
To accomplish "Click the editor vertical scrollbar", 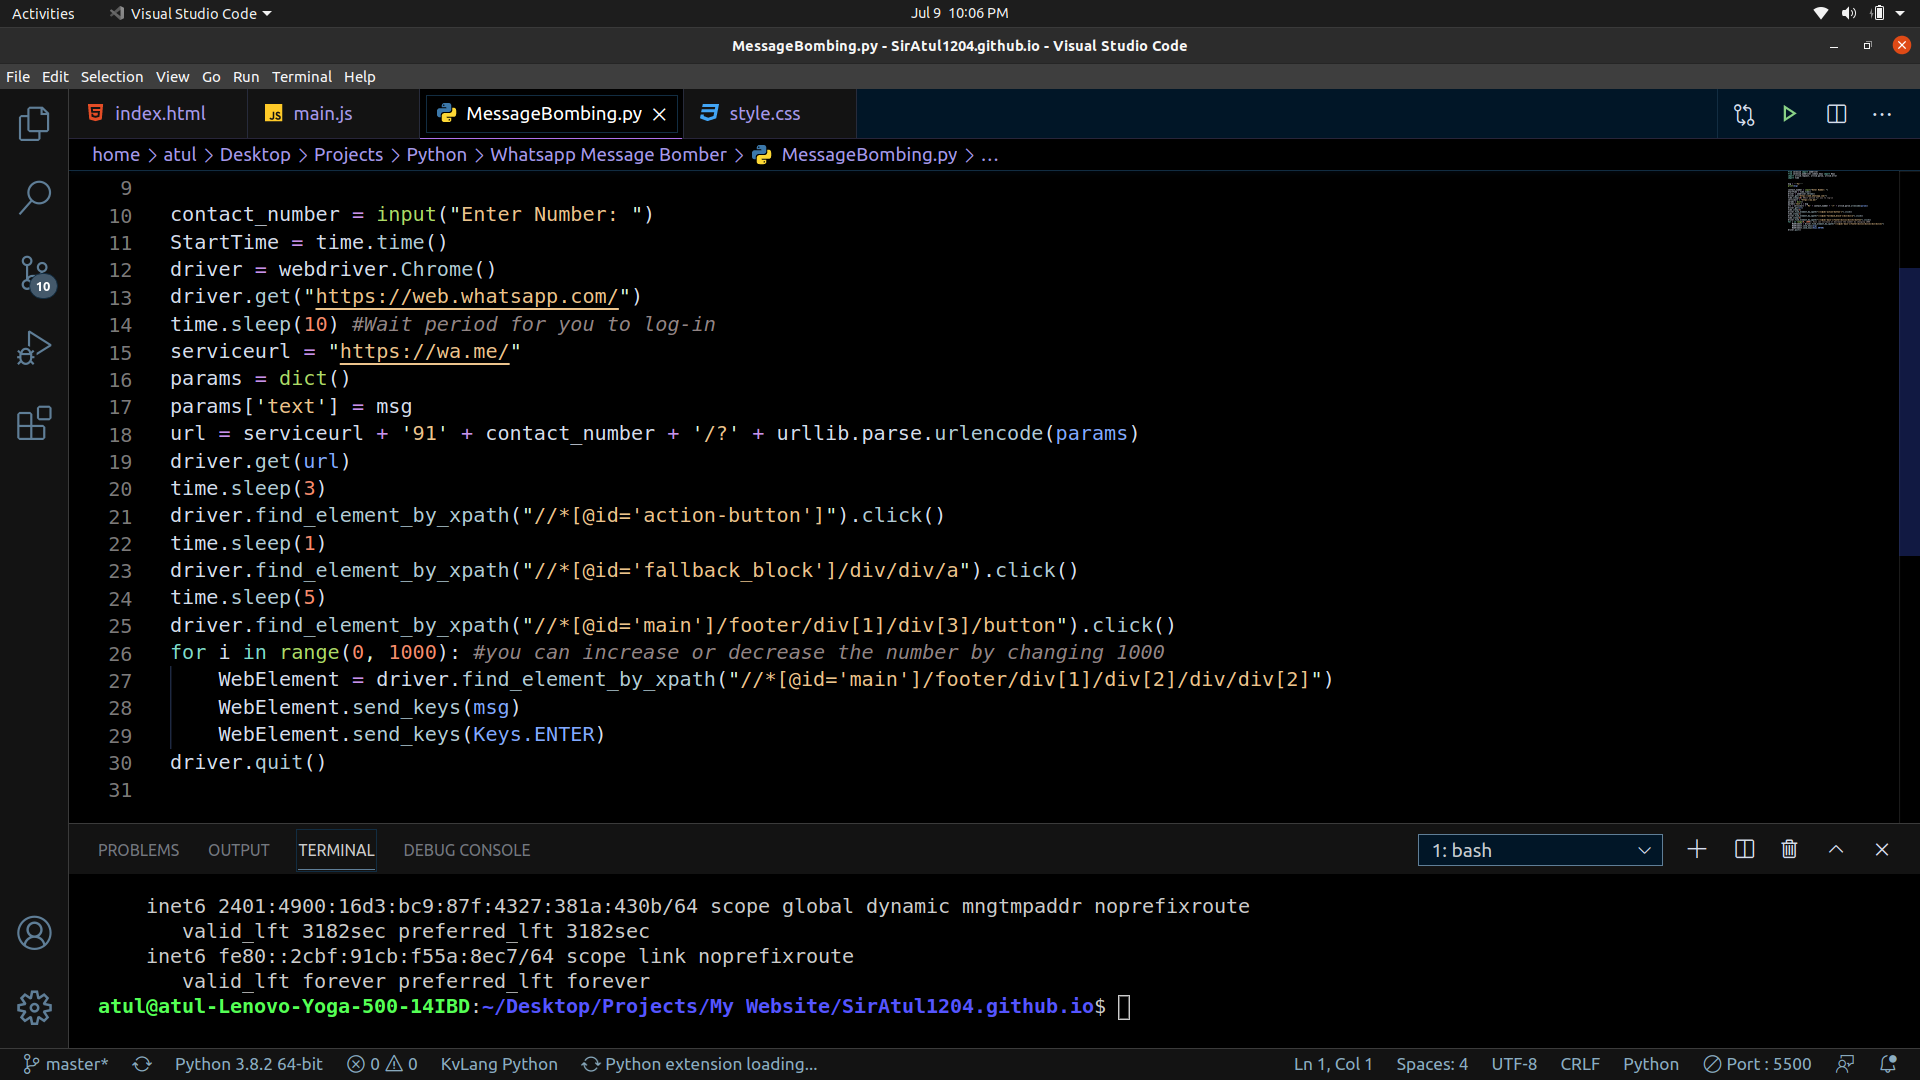I will click(1909, 412).
